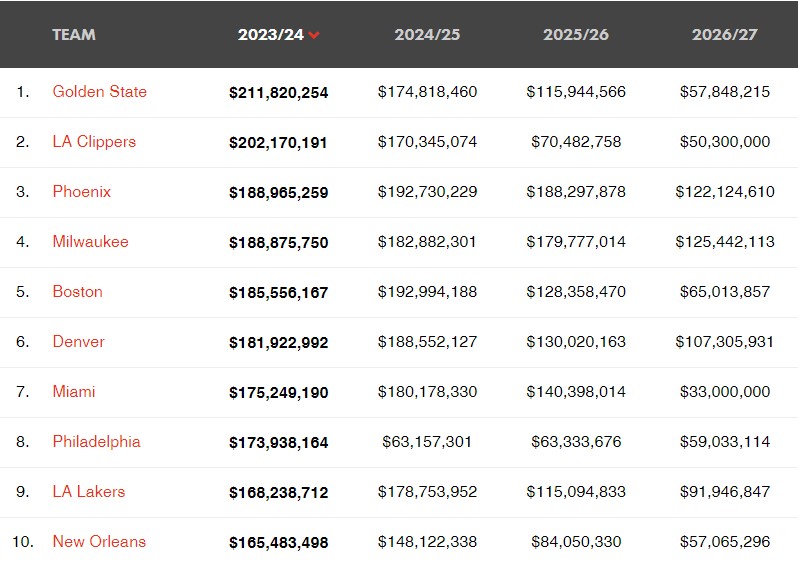Sort table by 2023/24 column header
This screenshot has width=798, height=566.
coord(270,34)
